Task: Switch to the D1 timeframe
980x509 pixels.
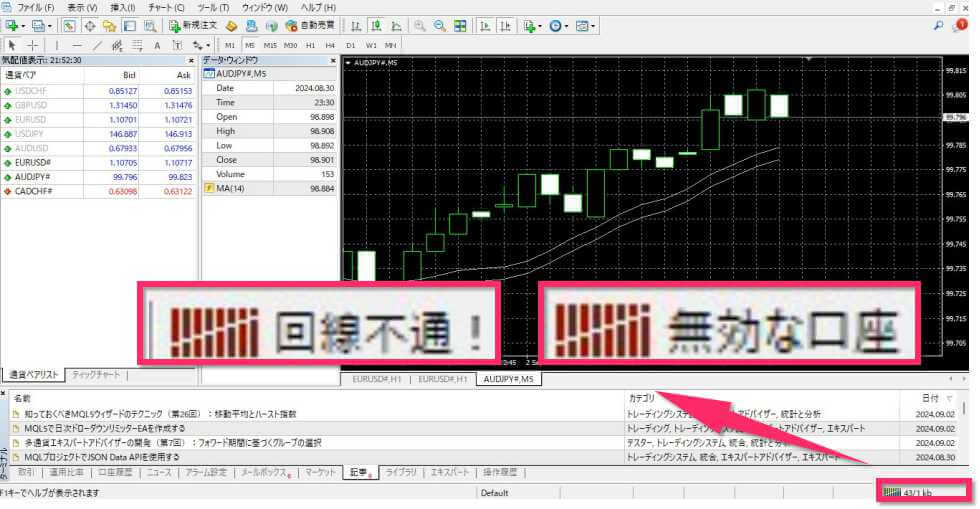Action: (351, 45)
